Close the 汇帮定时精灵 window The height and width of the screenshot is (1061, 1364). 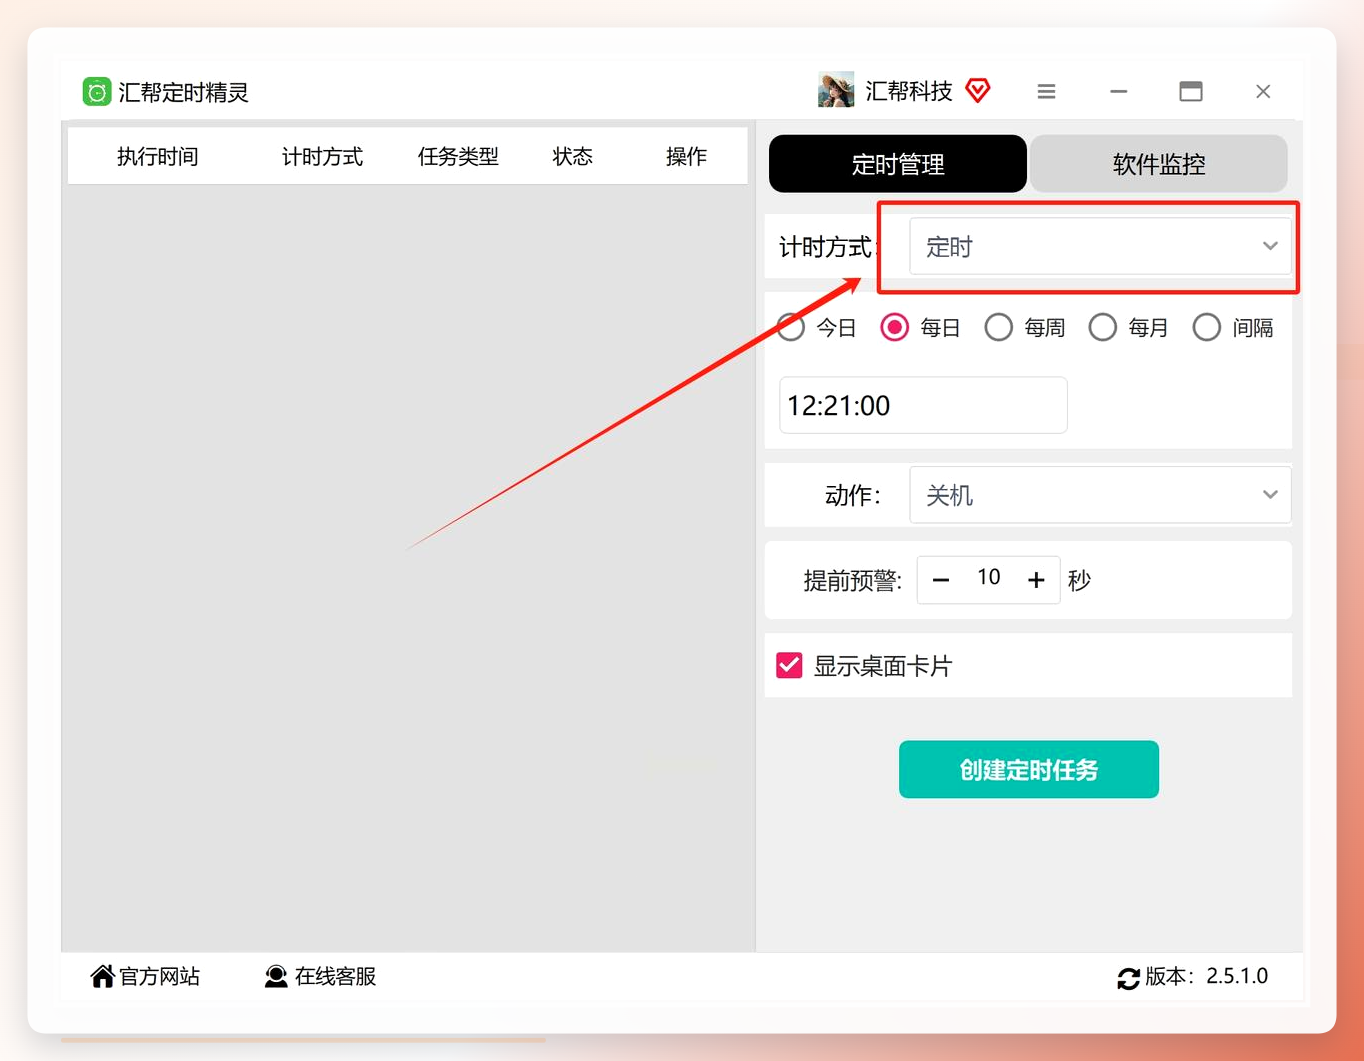[x=1263, y=91]
